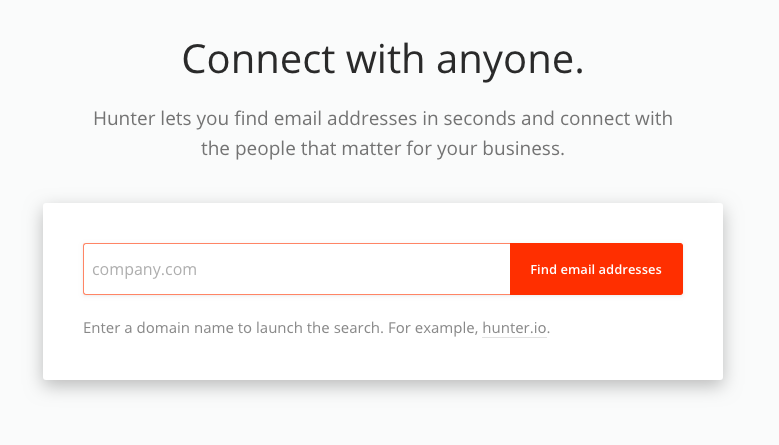Select the "Enter a domain name" helper text

click(x=158, y=327)
